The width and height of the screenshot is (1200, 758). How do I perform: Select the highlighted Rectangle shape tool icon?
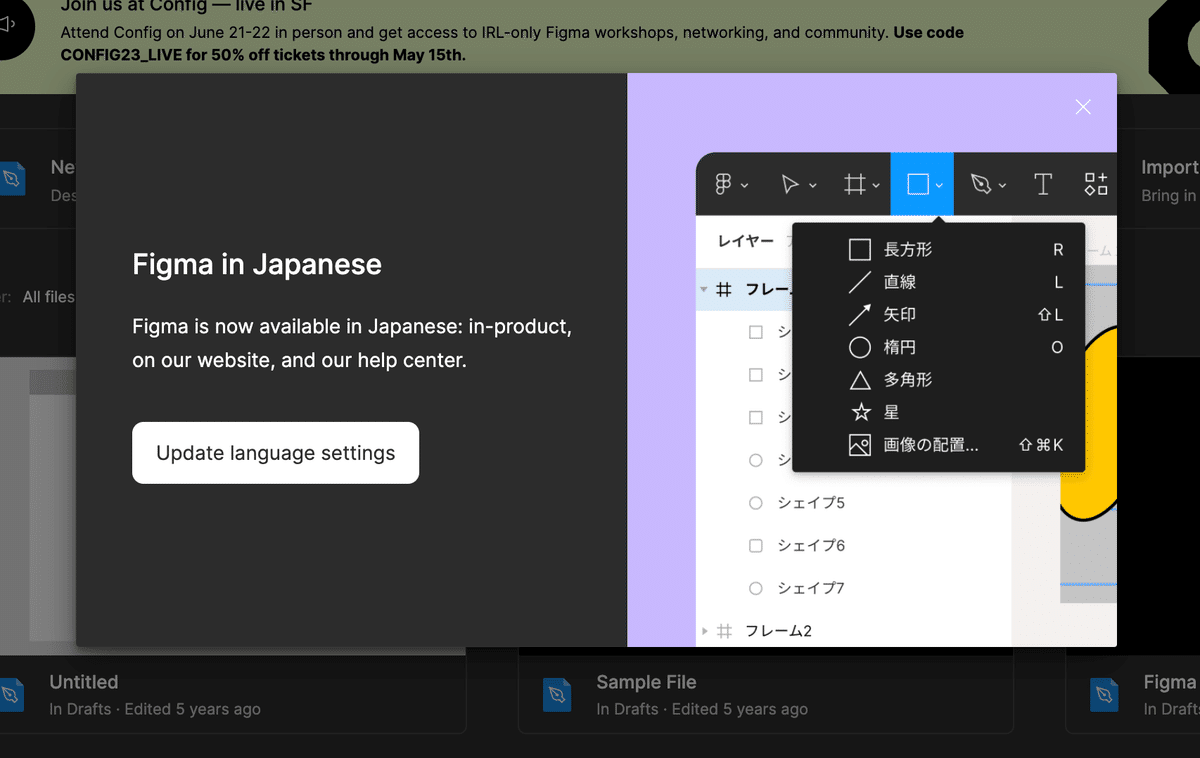pyautogui.click(x=918, y=184)
